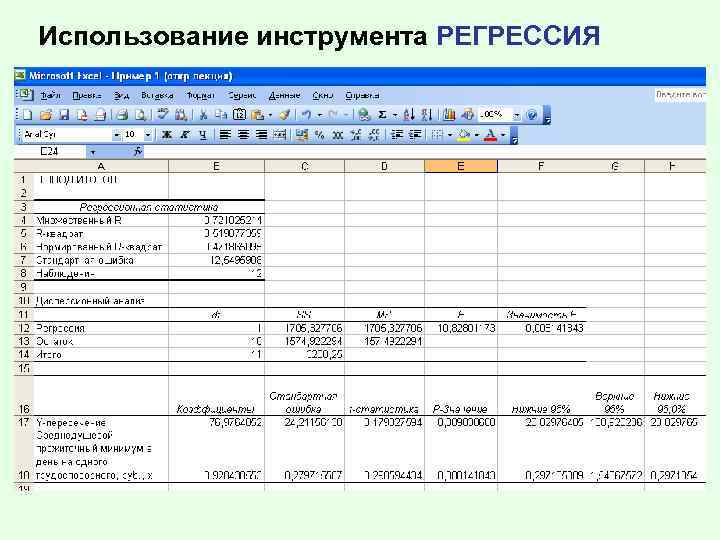Click the Print icon in the toolbar

coord(122,114)
